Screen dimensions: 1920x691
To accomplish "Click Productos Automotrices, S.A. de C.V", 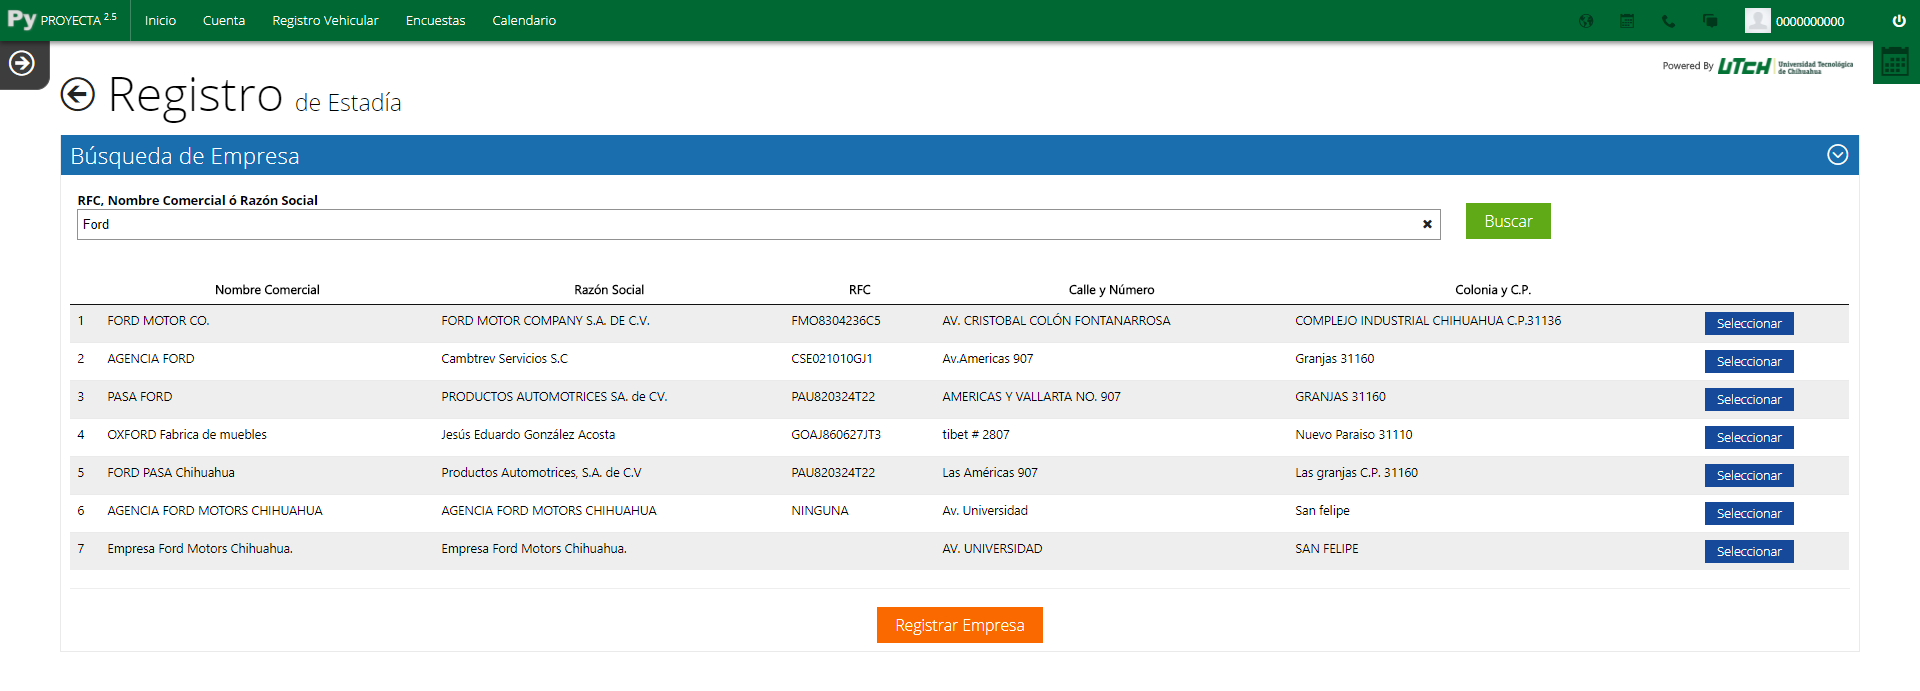I will (x=541, y=473).
